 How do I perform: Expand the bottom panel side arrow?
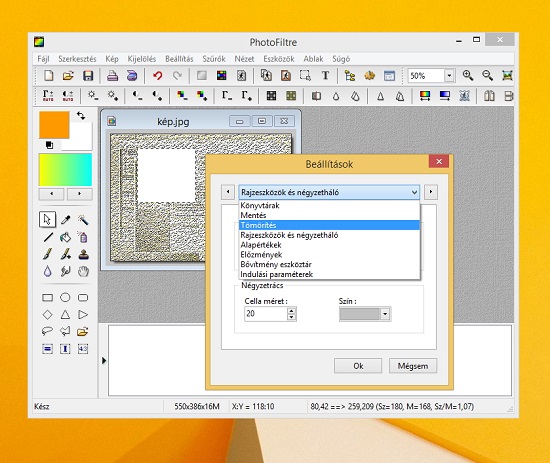tap(104, 360)
